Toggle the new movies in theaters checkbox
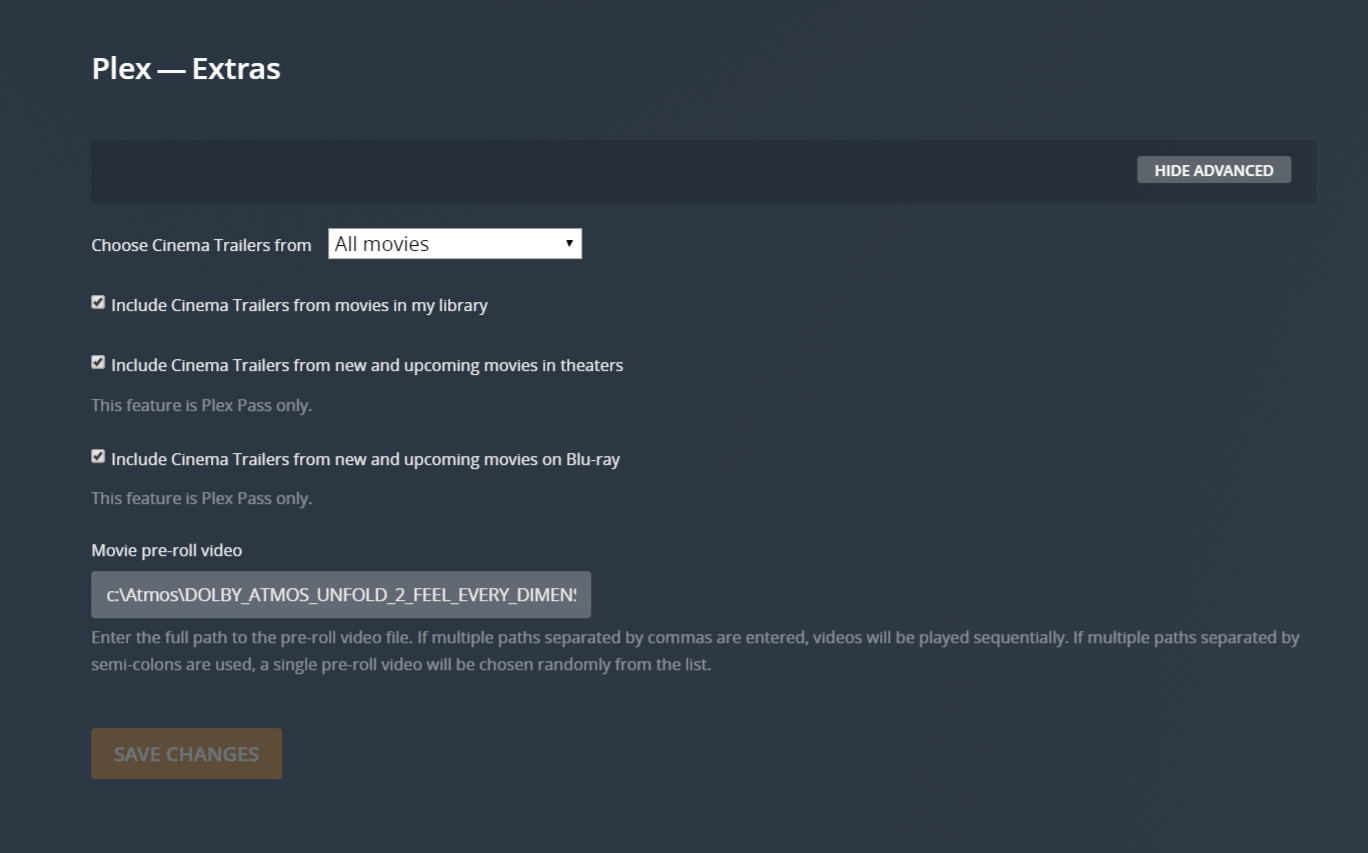 click(98, 362)
